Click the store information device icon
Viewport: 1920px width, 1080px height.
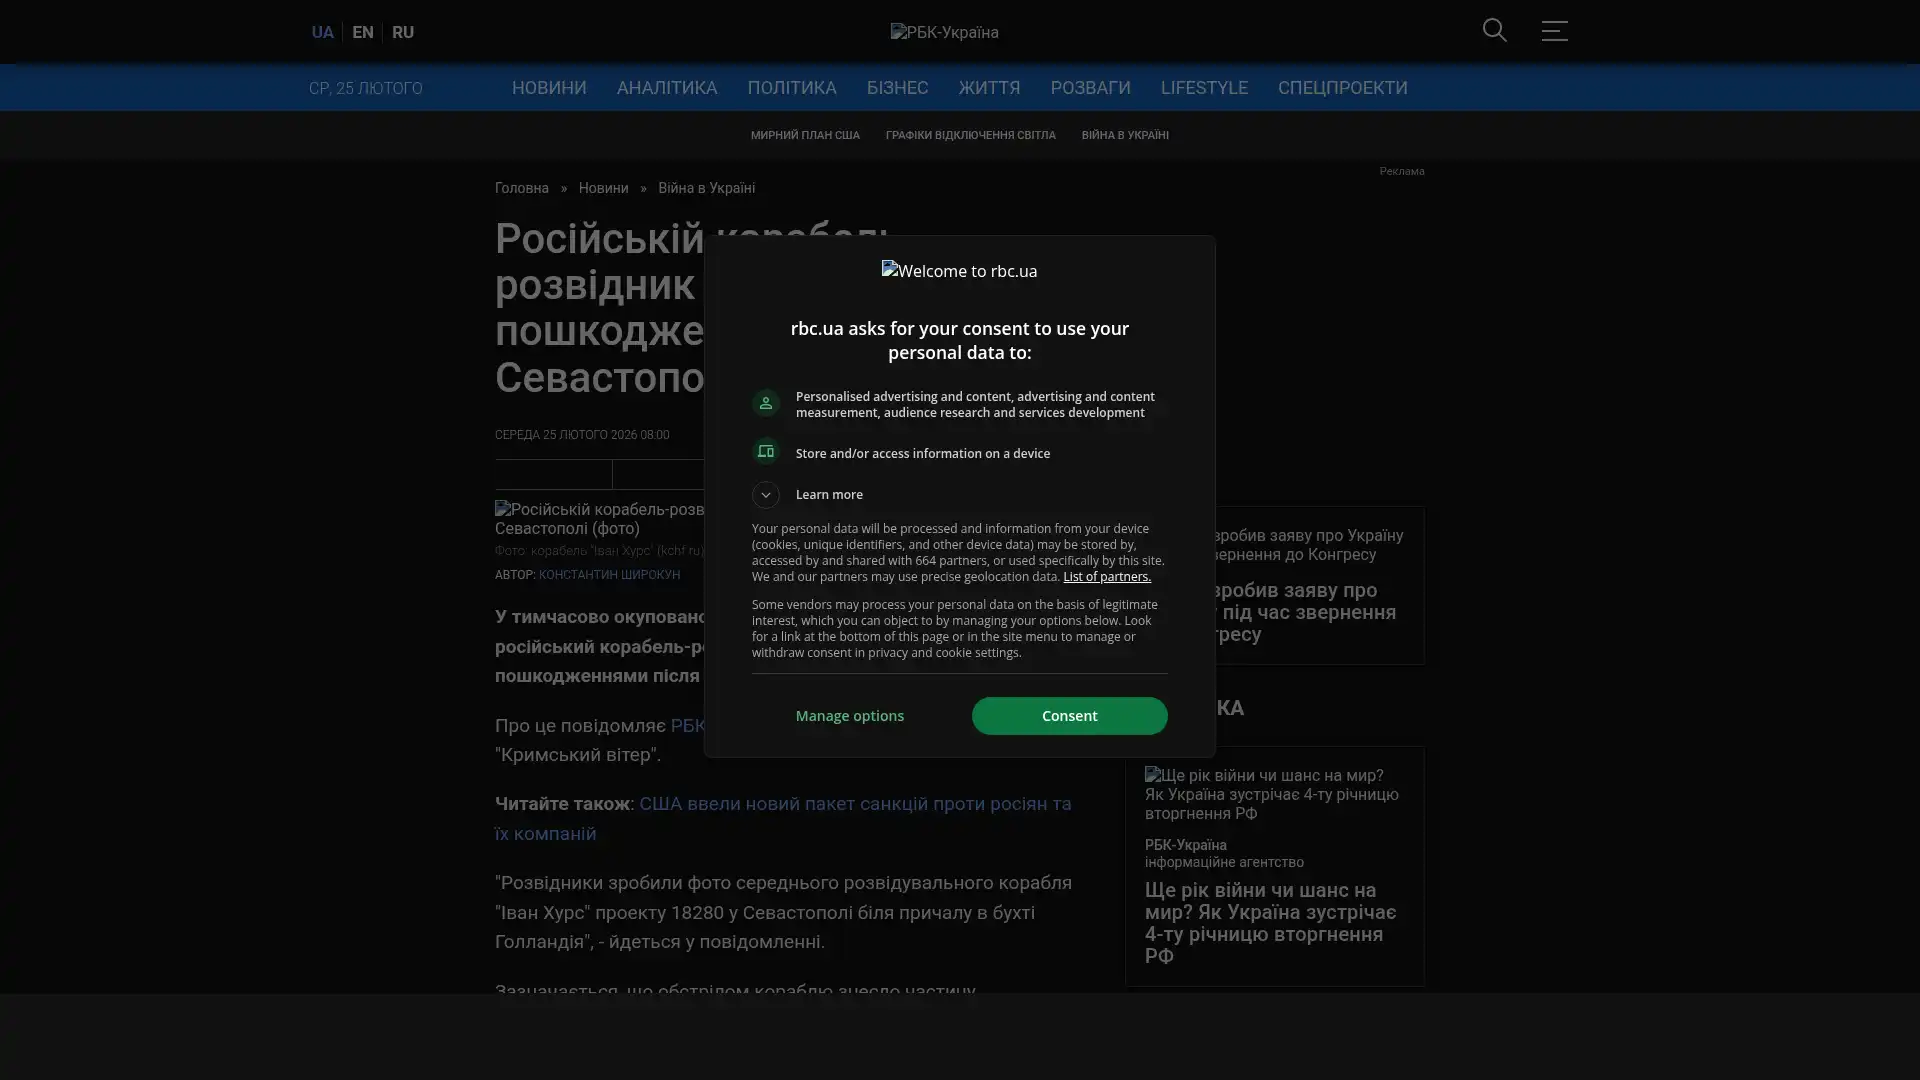pyautogui.click(x=766, y=452)
